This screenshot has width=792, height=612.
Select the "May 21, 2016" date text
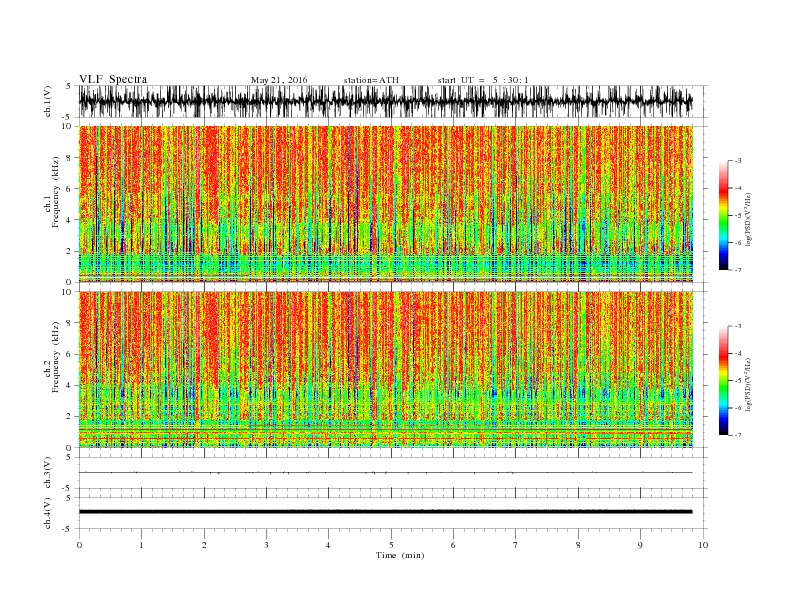[x=279, y=80]
